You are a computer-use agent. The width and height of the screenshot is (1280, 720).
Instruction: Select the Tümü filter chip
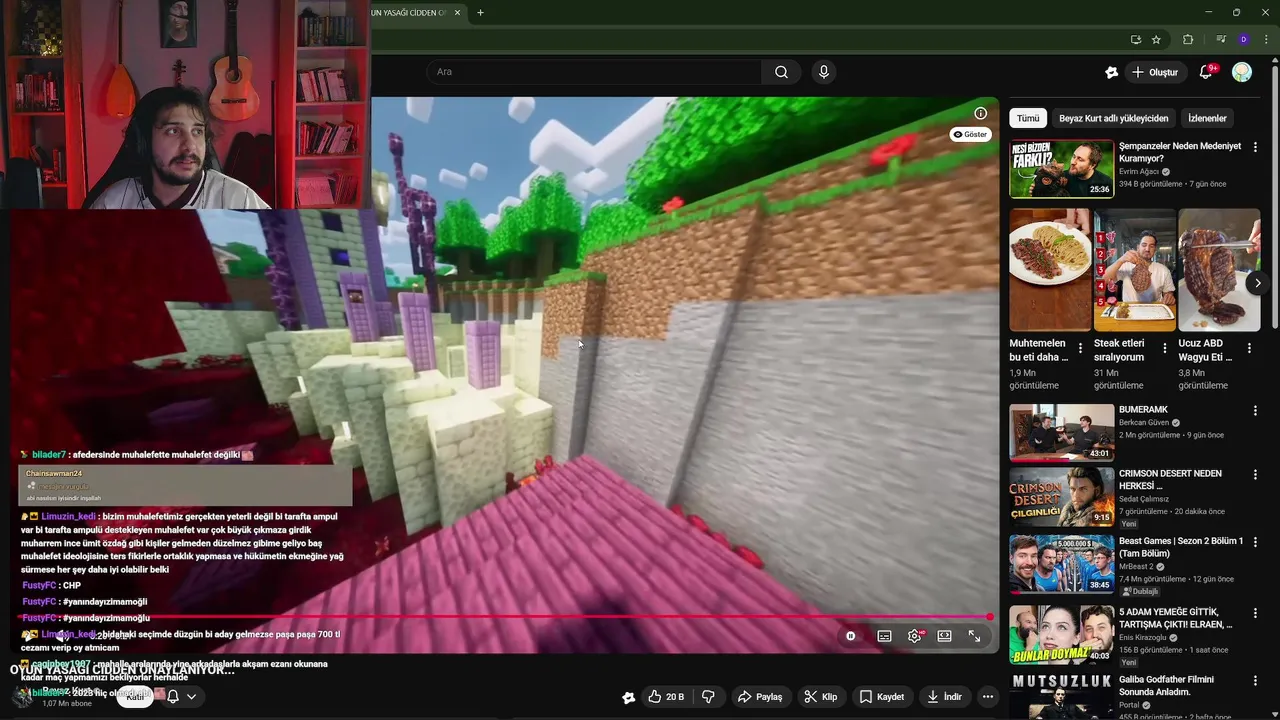tap(1028, 118)
